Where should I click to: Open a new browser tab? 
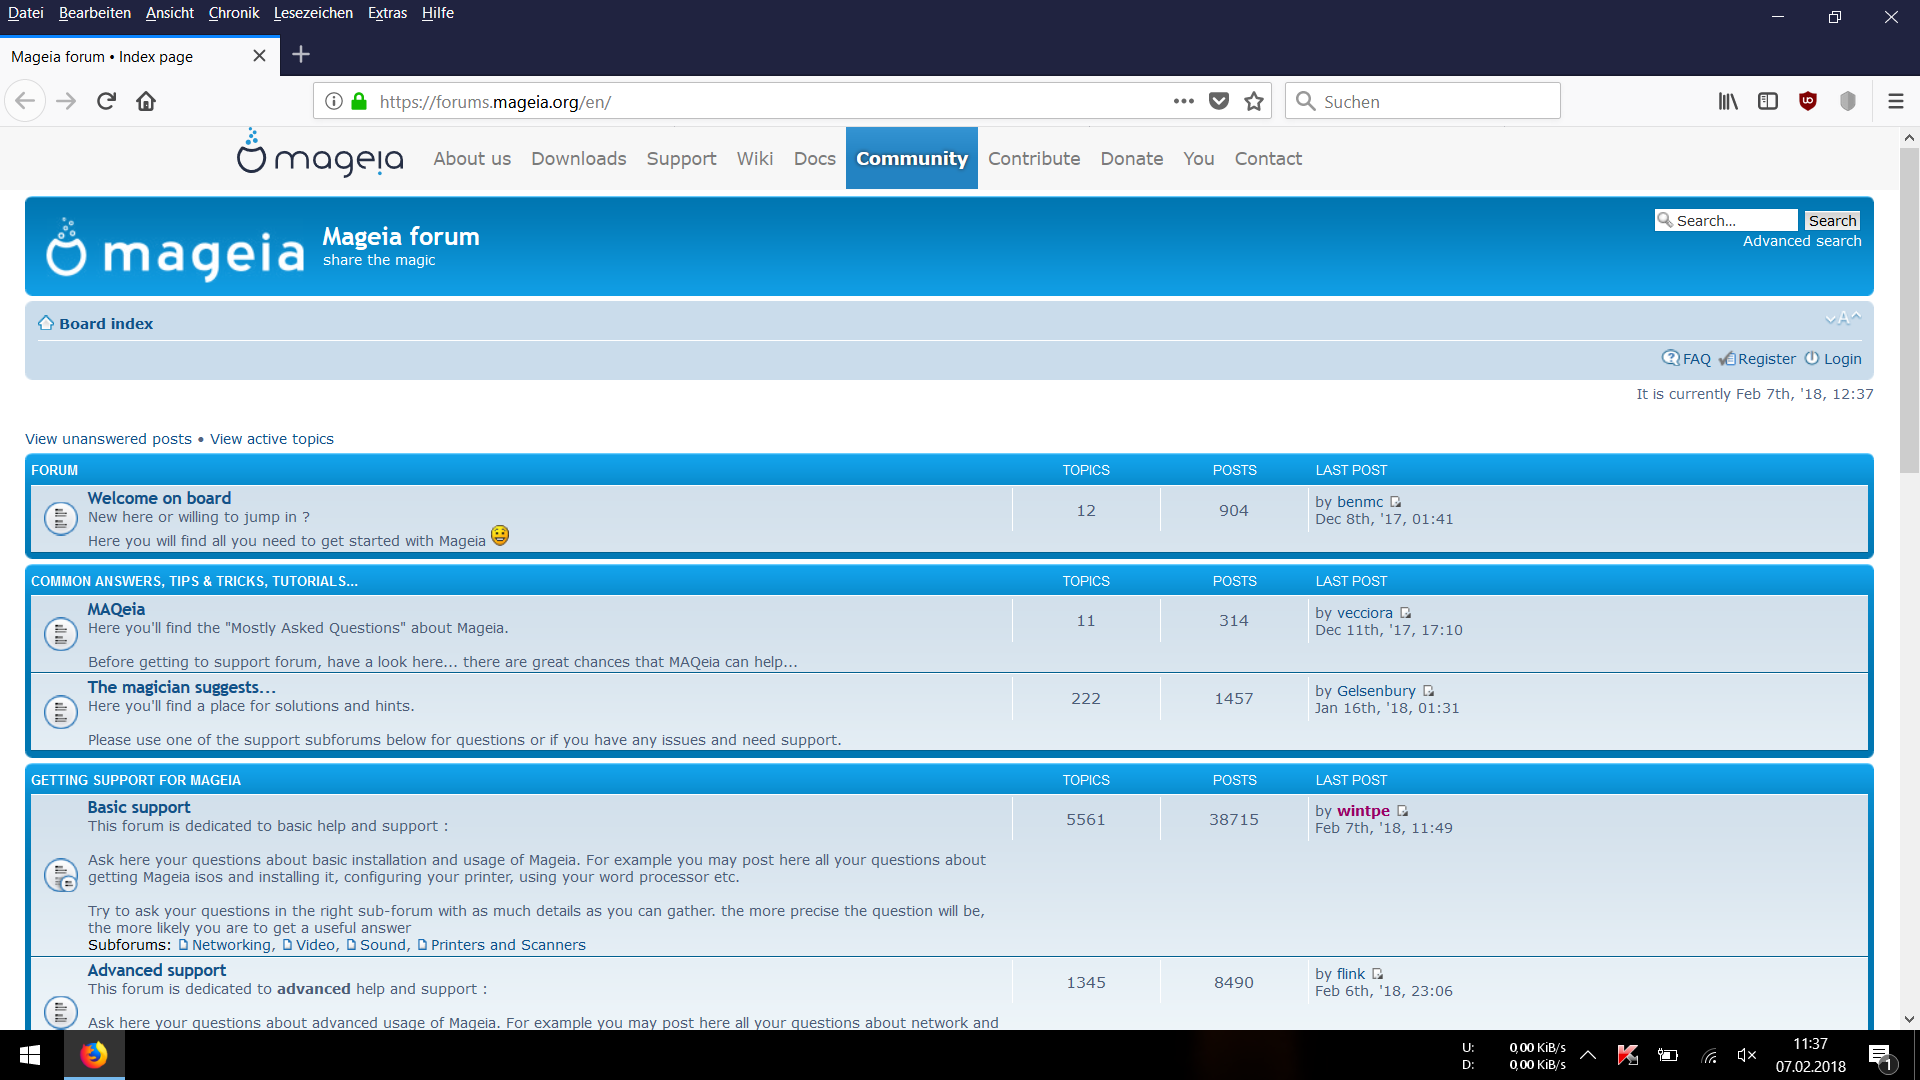(301, 55)
